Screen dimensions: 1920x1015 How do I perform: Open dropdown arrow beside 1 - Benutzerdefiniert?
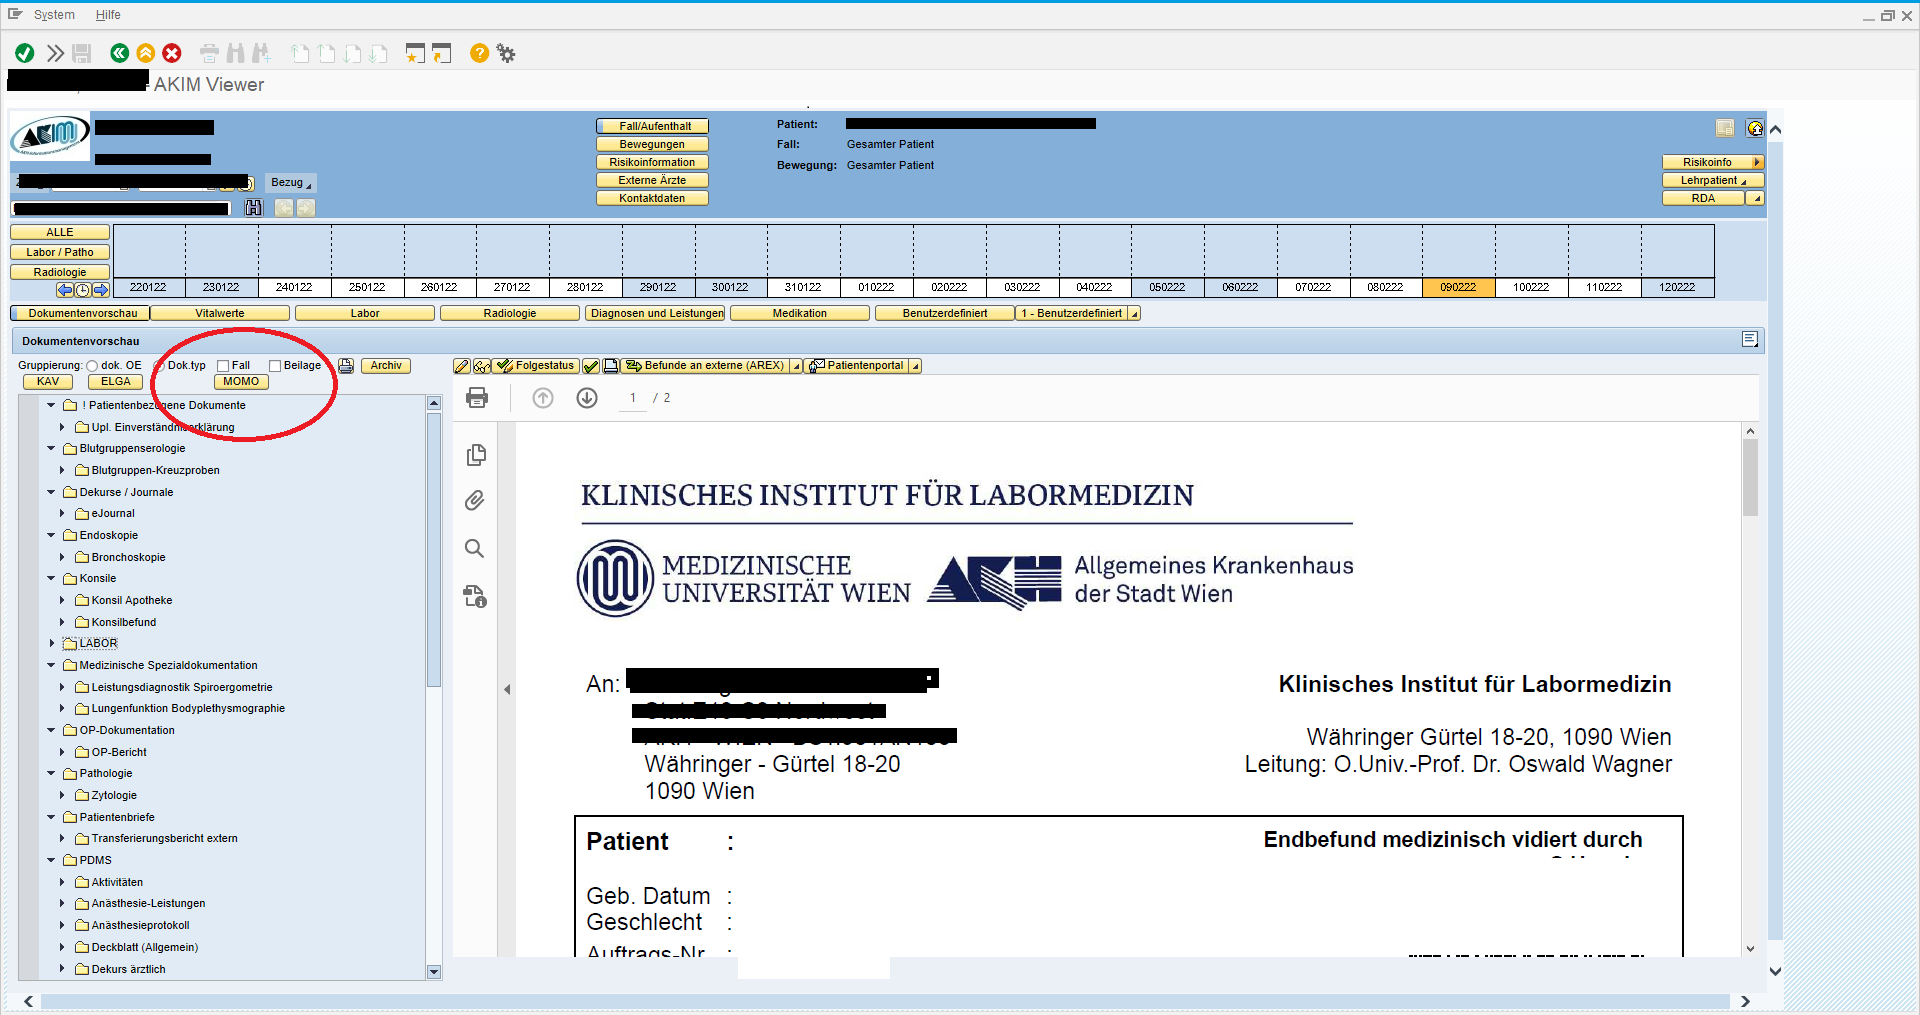click(x=1134, y=314)
